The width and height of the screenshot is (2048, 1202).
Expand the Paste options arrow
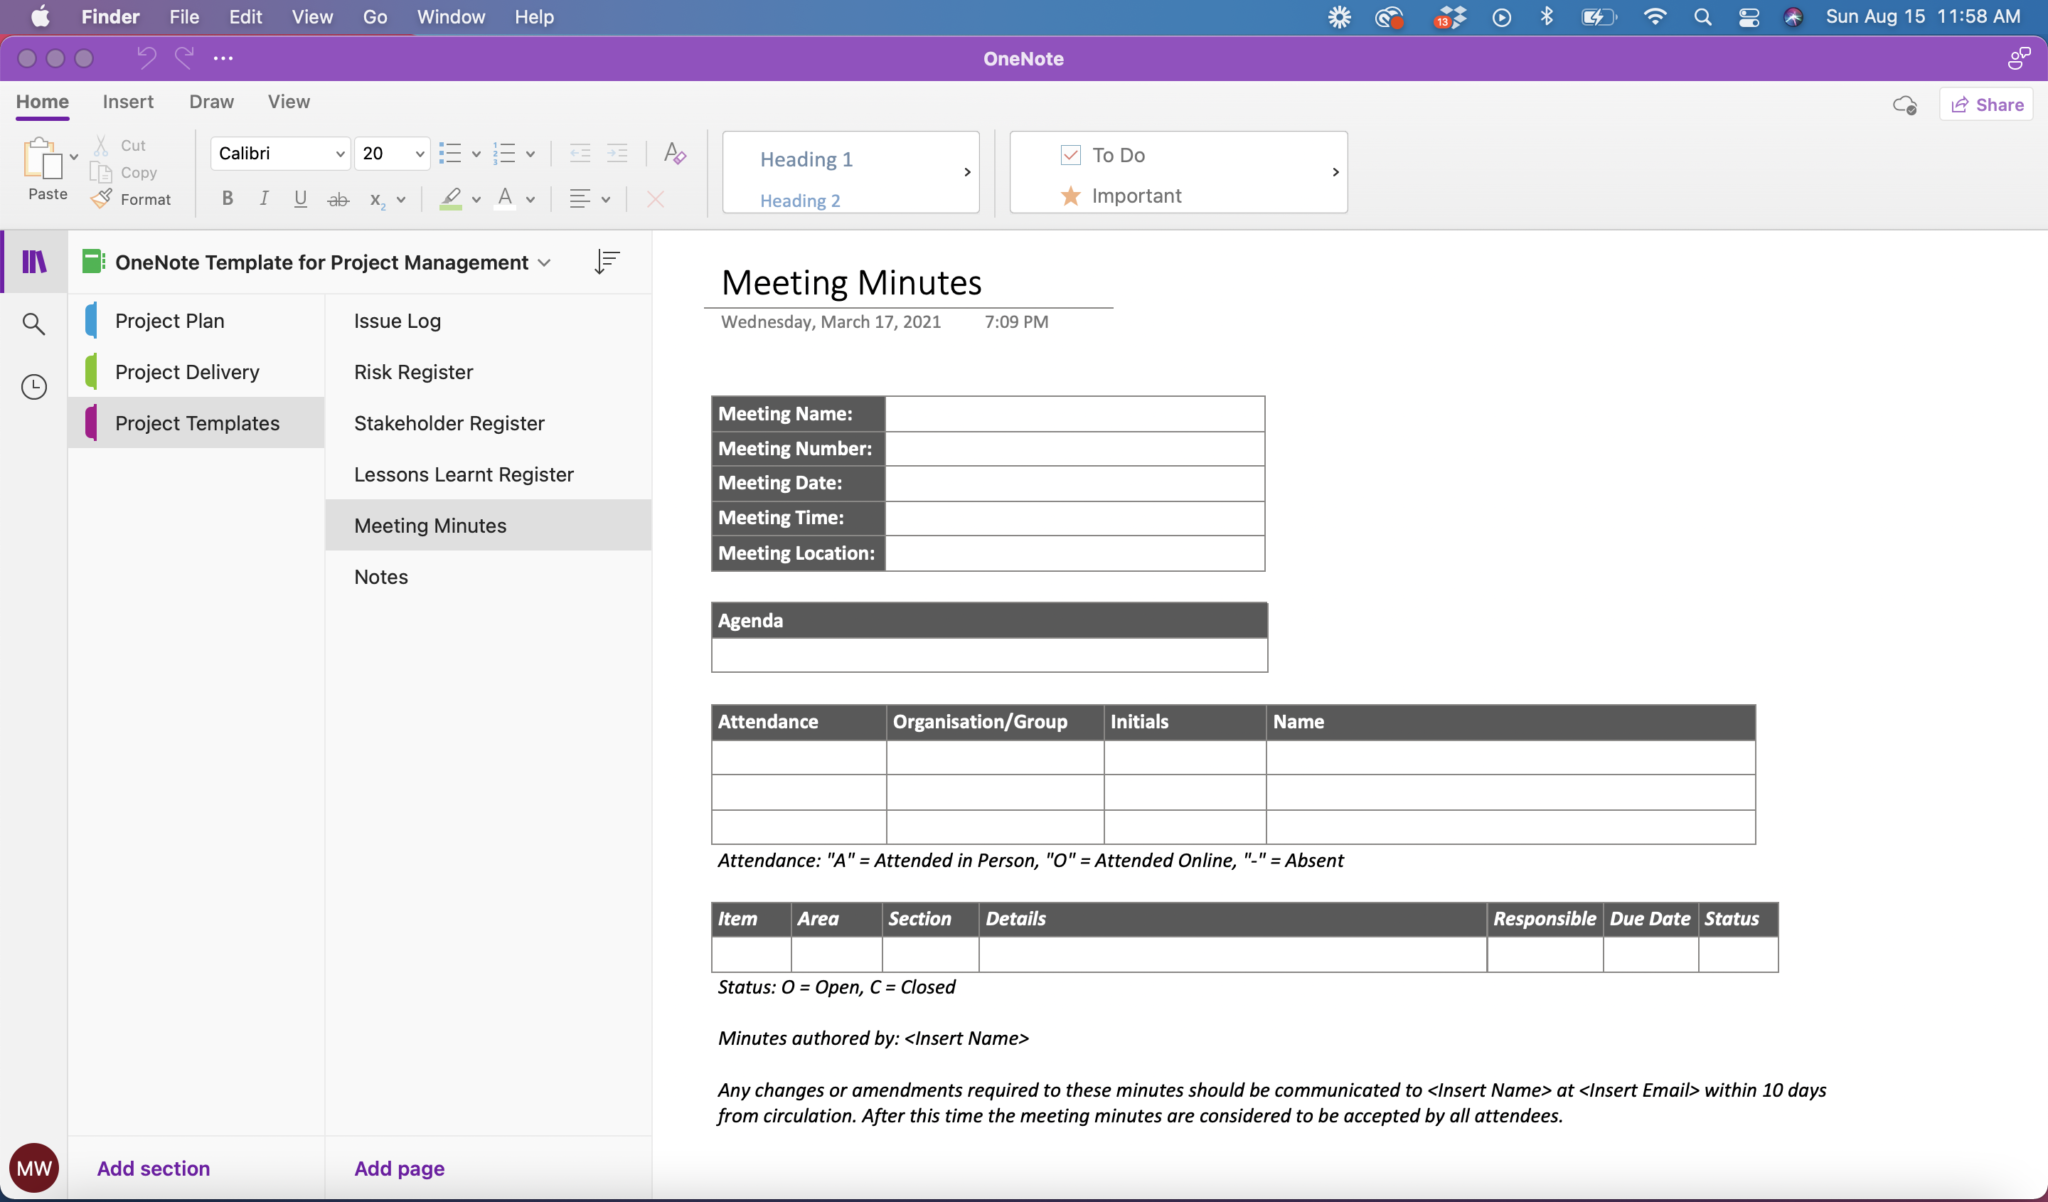(x=74, y=157)
